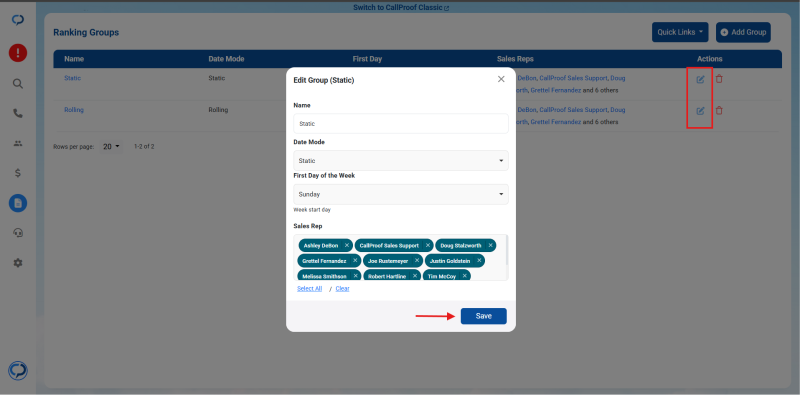Expand the Quick Links dropdown
The height and width of the screenshot is (395, 800).
(680, 32)
